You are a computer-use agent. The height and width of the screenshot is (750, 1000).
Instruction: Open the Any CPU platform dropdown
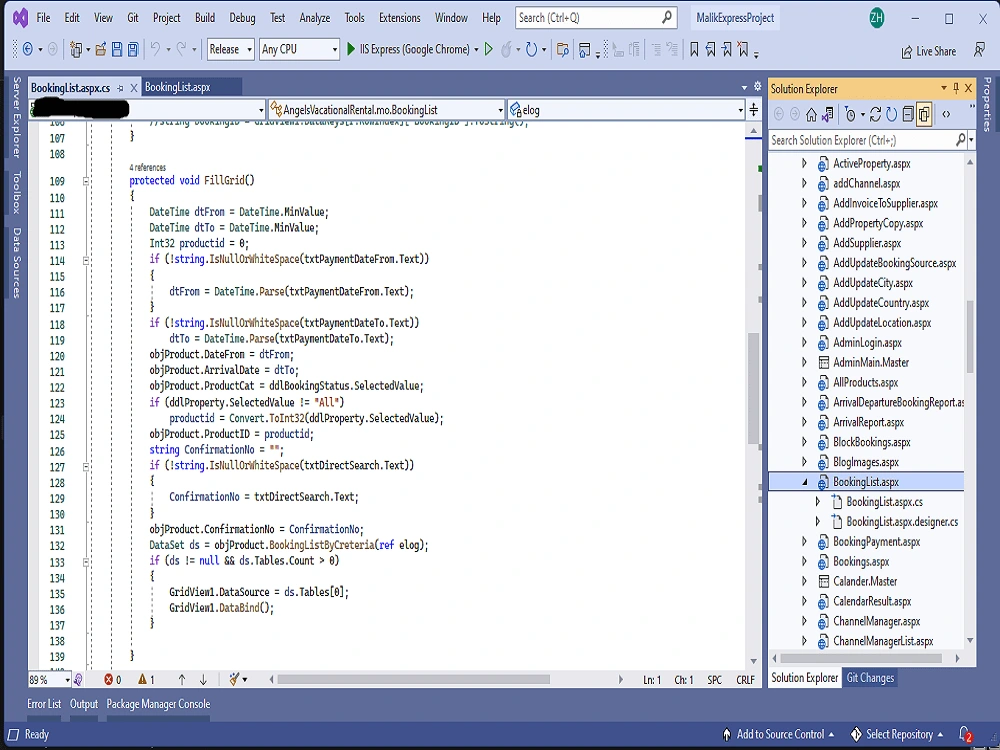[x=299, y=49]
